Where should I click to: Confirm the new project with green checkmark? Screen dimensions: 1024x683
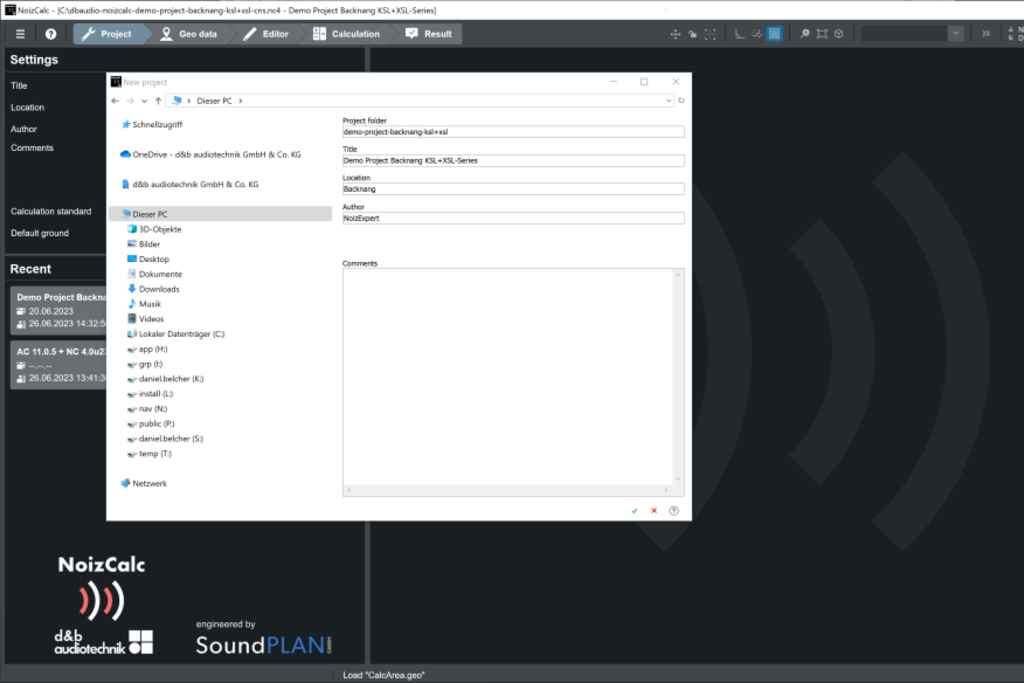tap(634, 511)
